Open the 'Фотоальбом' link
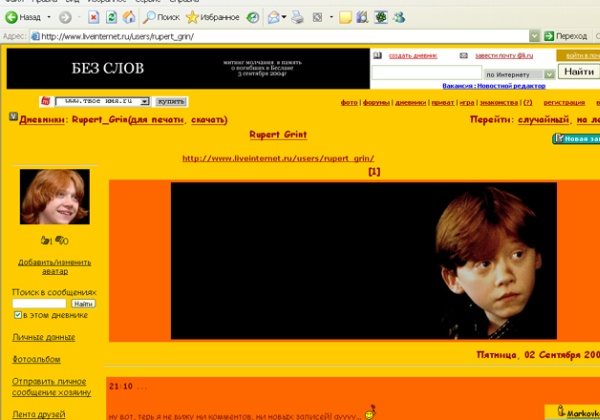 pyautogui.click(x=36, y=360)
